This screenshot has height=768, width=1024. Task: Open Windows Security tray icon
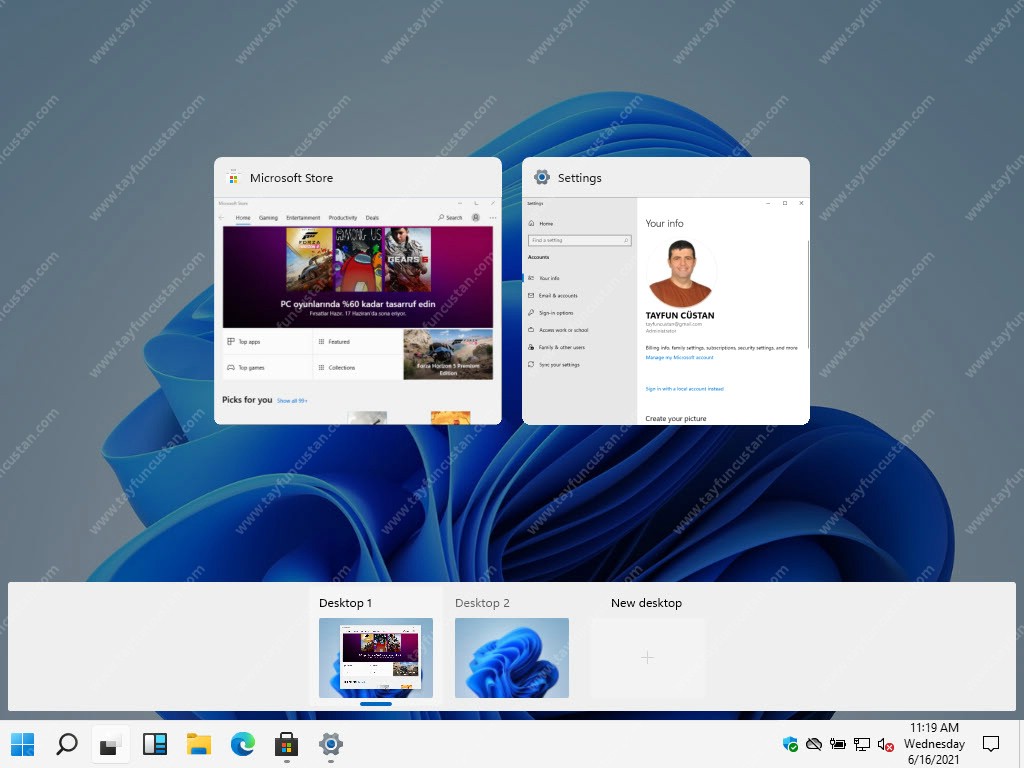790,744
